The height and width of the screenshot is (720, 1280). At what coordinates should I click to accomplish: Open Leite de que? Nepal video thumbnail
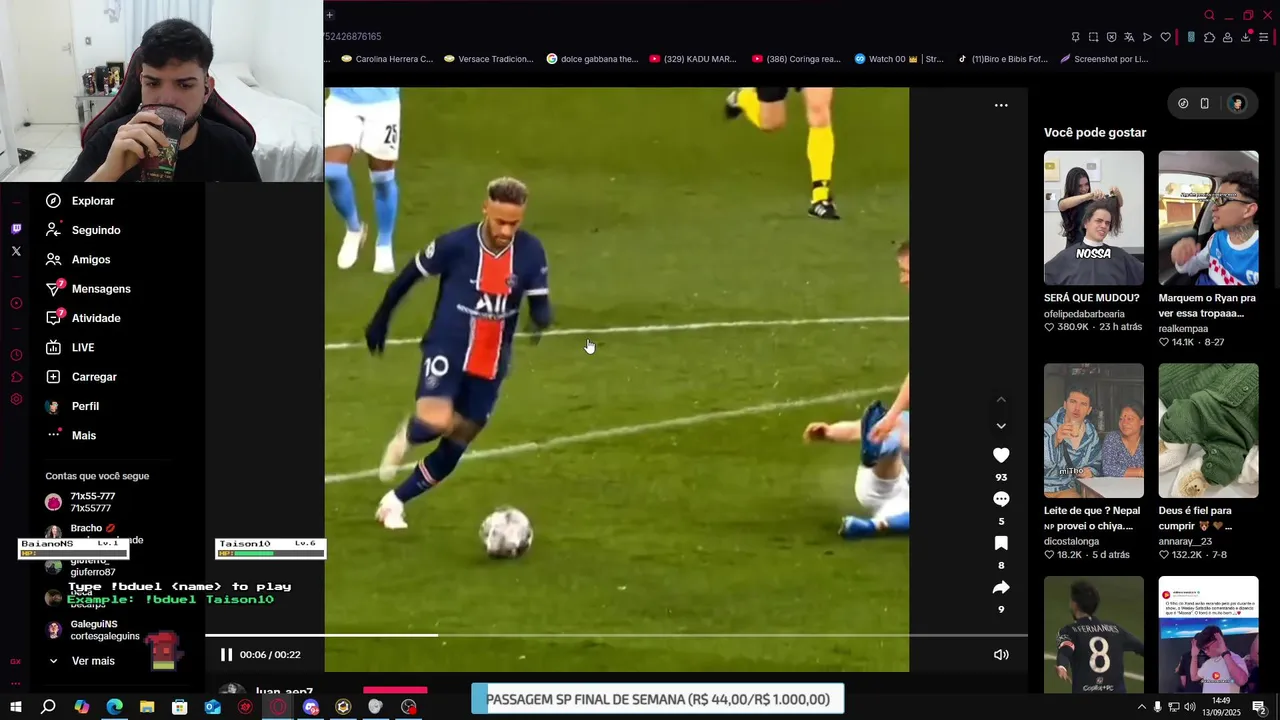point(1094,430)
